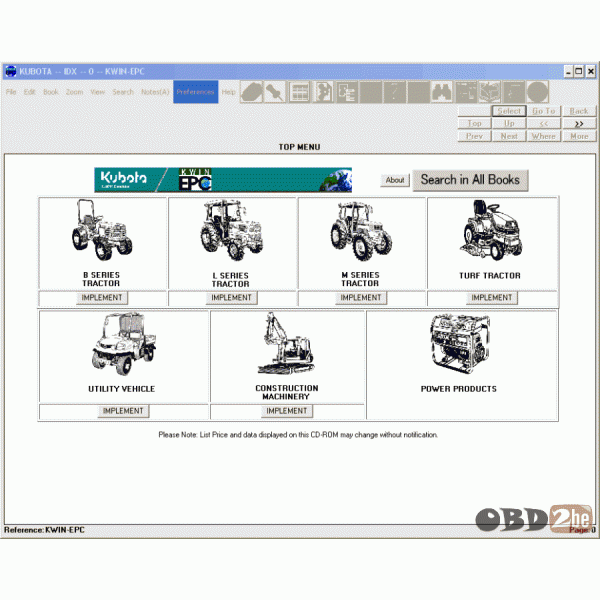Open the highlighted Preferences menu
The image size is (600, 600).
pyautogui.click(x=196, y=92)
